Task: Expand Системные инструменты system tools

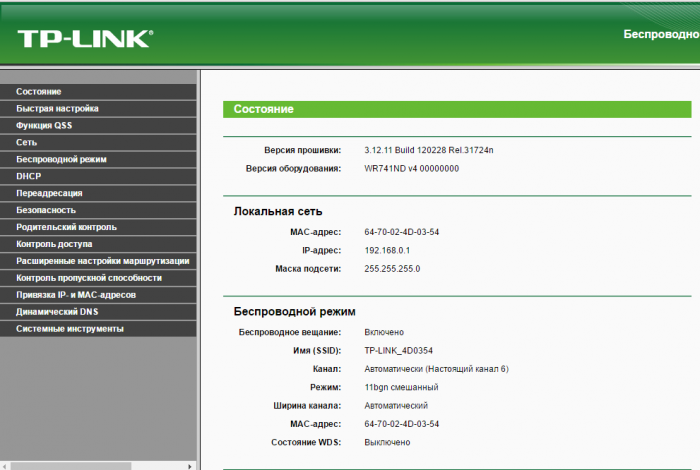Action: [70, 329]
